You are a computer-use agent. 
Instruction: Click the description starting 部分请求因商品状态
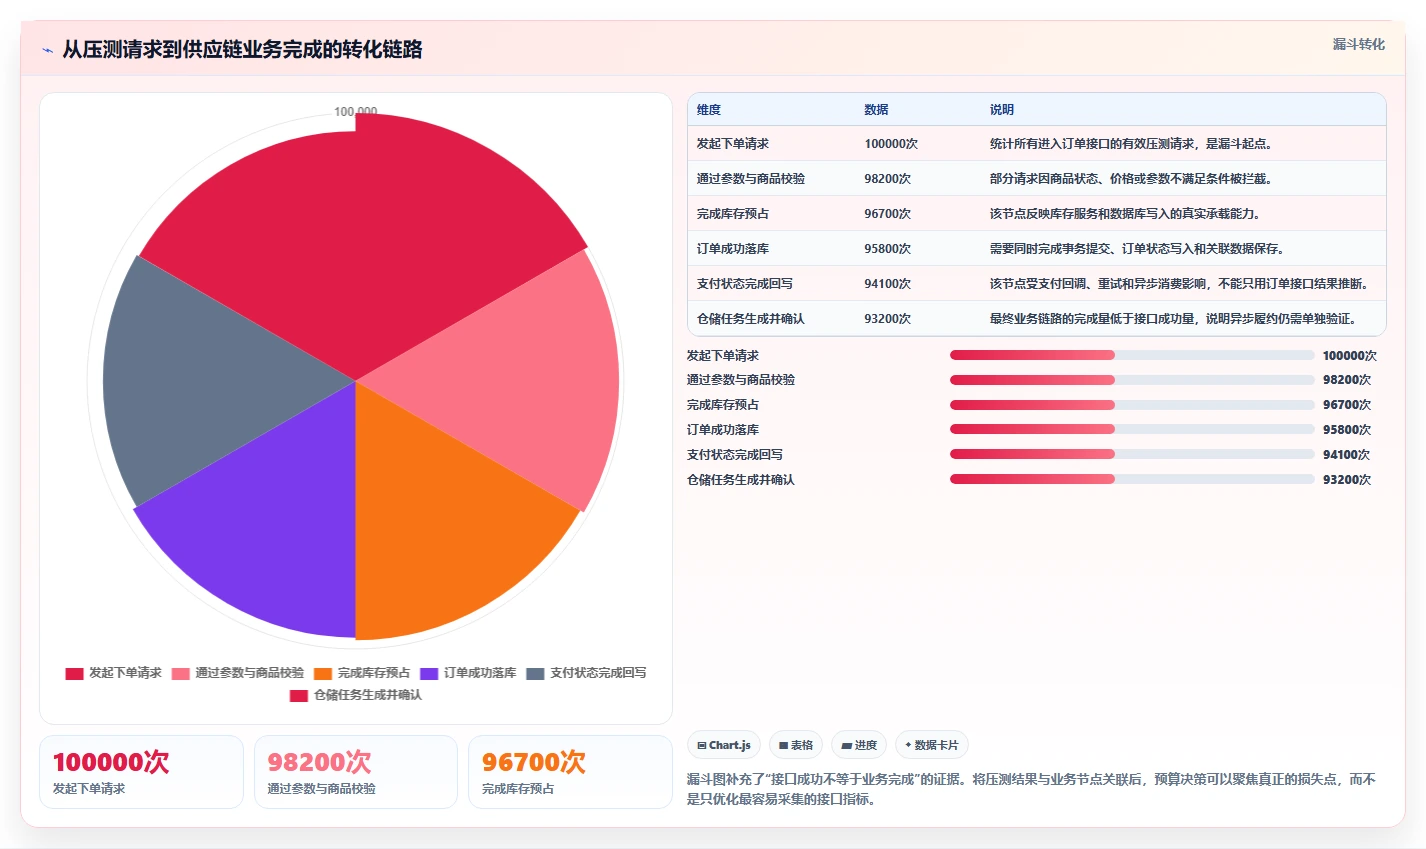[1131, 179]
